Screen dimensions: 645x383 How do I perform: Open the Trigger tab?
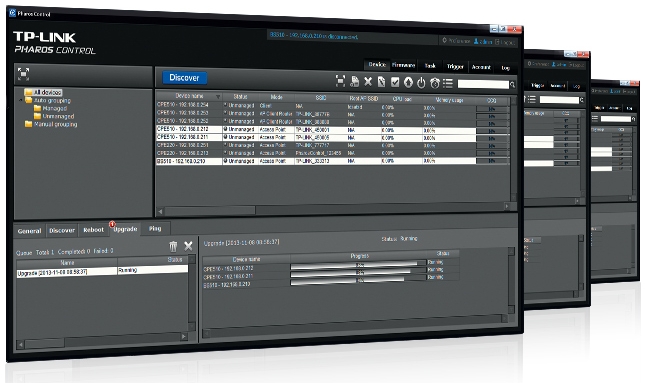coord(455,66)
